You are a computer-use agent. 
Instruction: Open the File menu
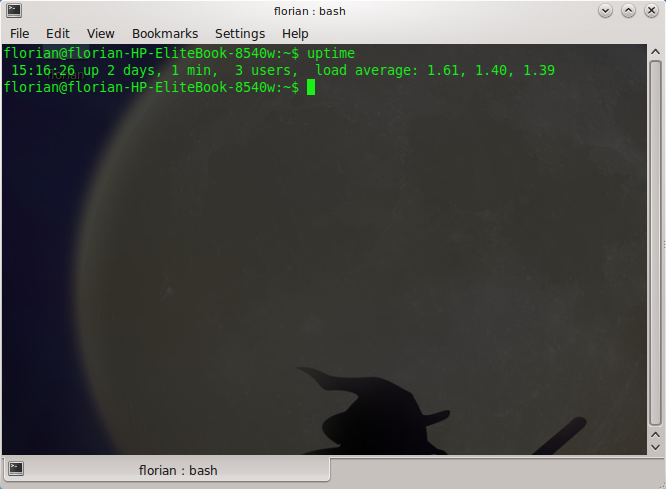[x=20, y=33]
